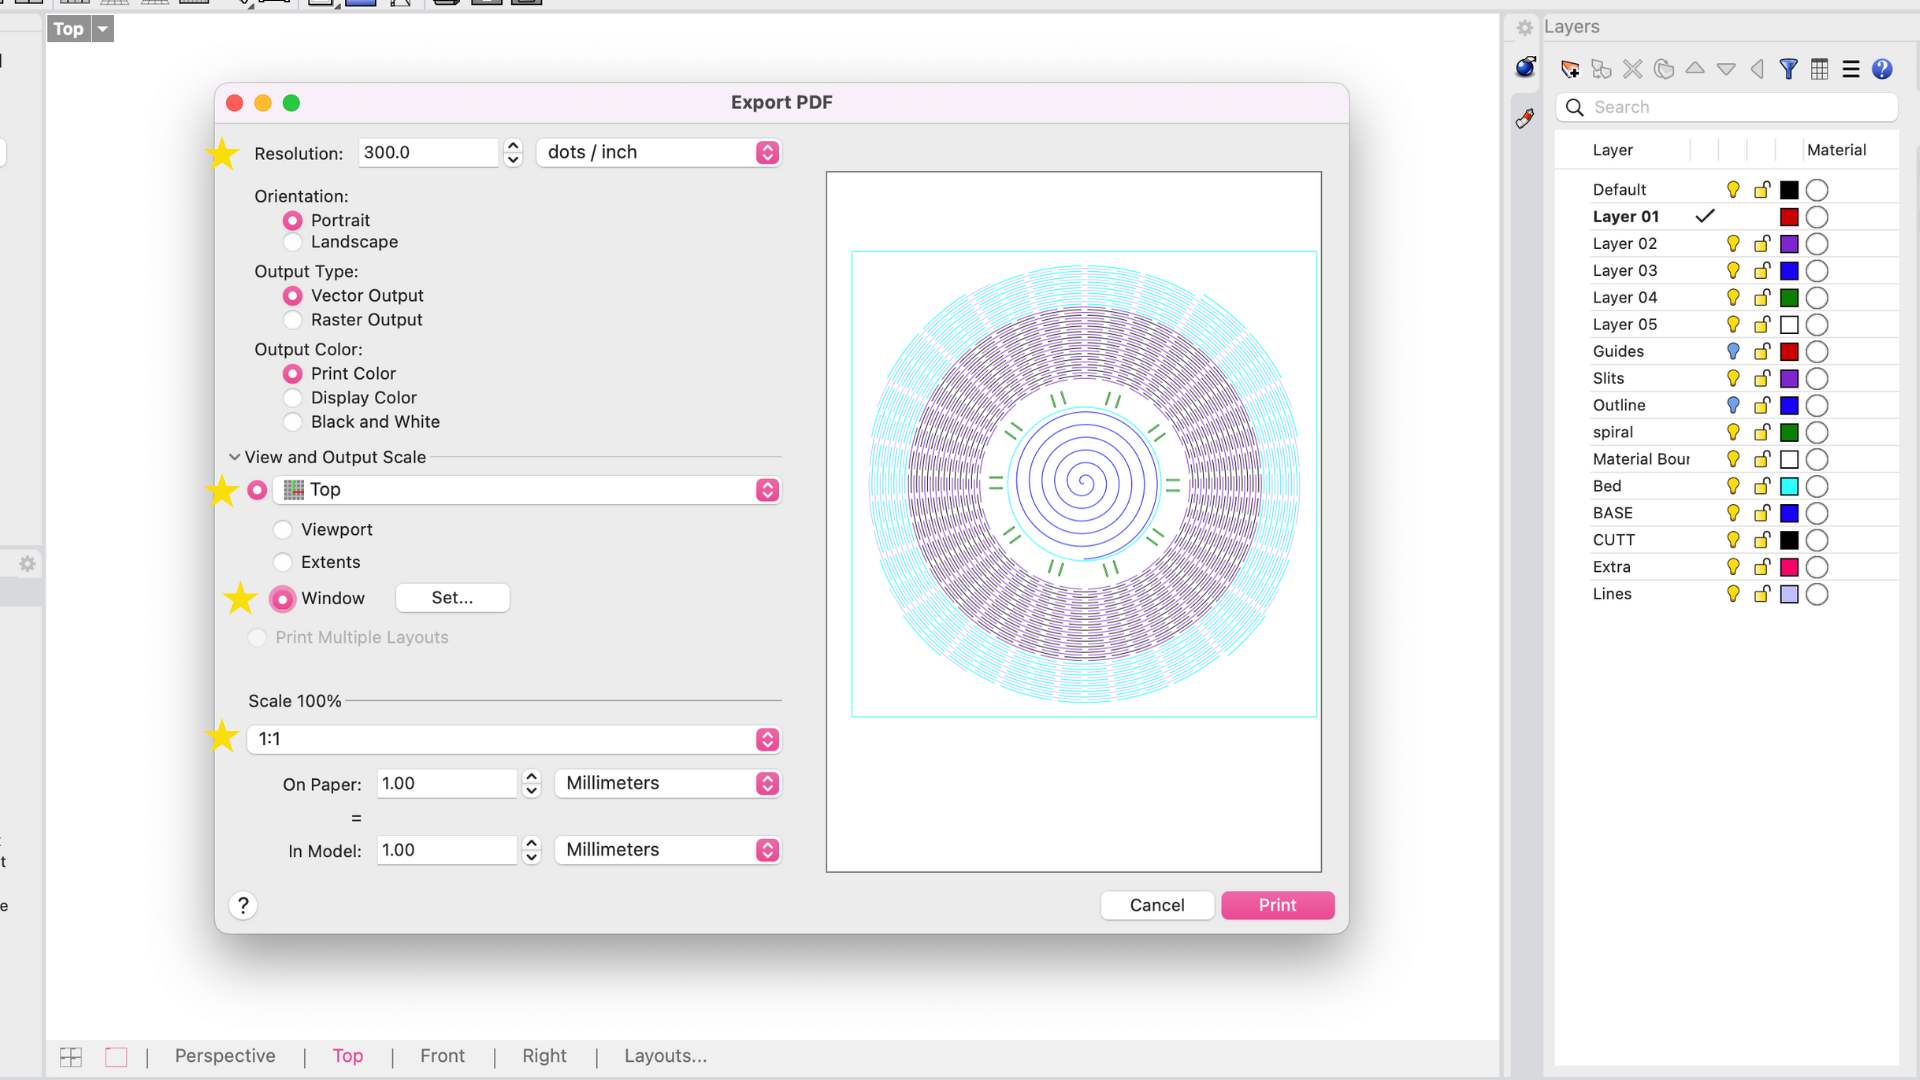Screen dimensions: 1920x1080
Task: Click the Set... window button
Action: (x=452, y=598)
